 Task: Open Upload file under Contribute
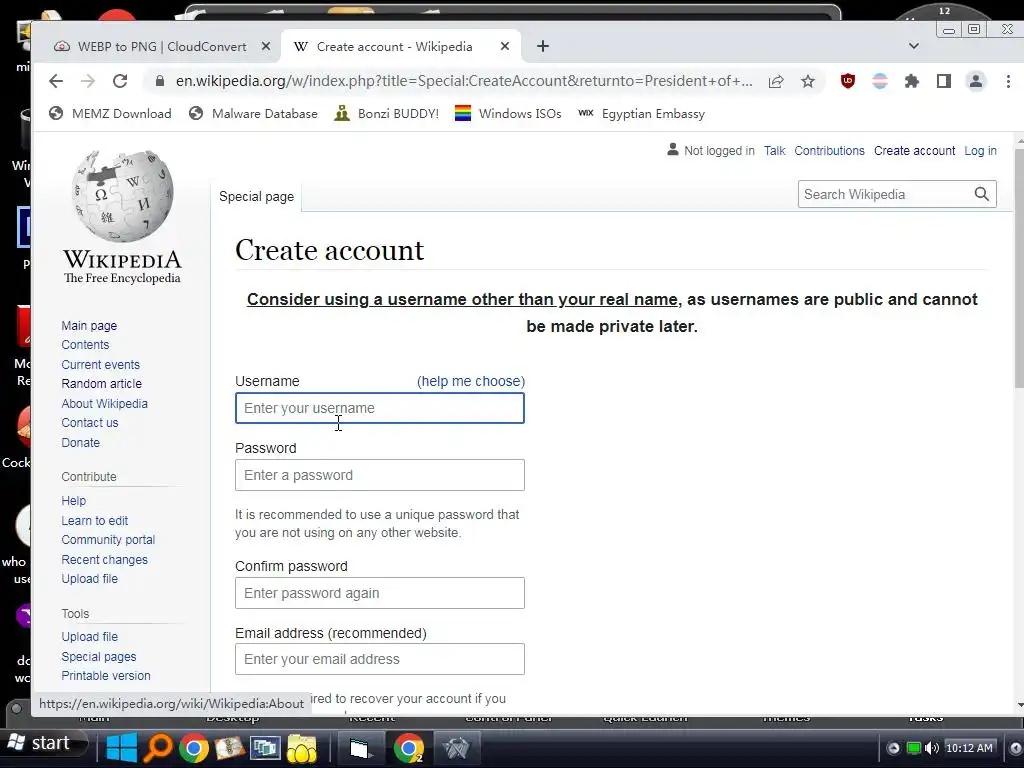click(x=89, y=579)
